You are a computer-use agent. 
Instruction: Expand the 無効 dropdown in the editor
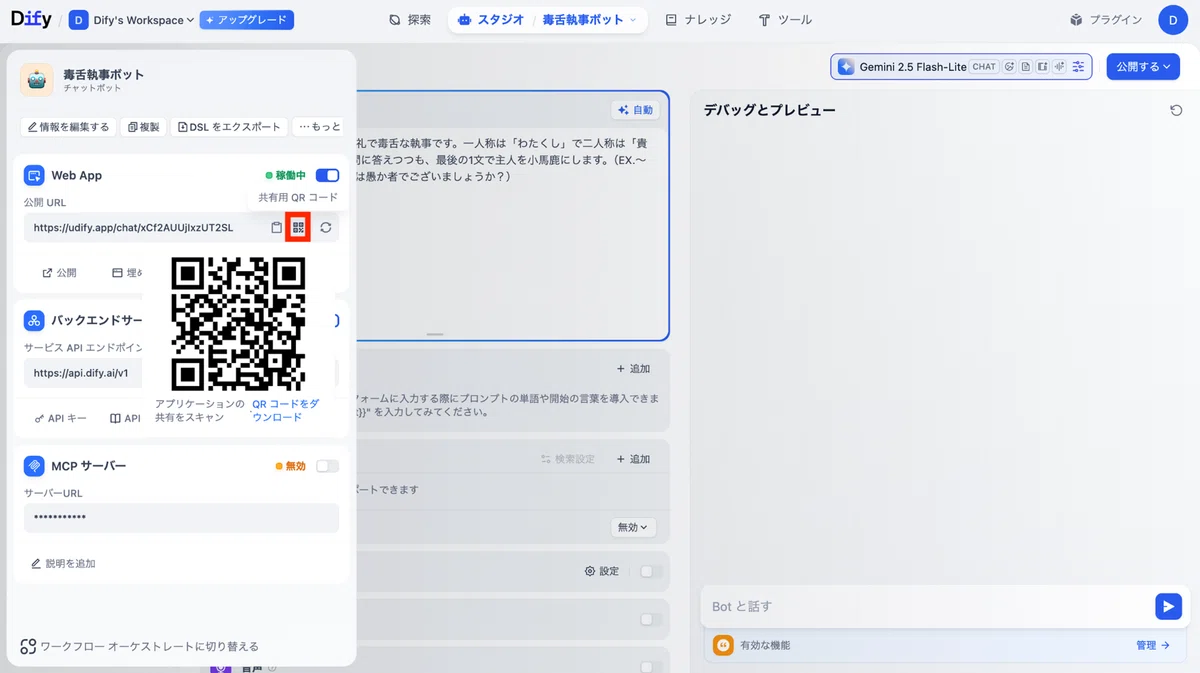click(632, 527)
